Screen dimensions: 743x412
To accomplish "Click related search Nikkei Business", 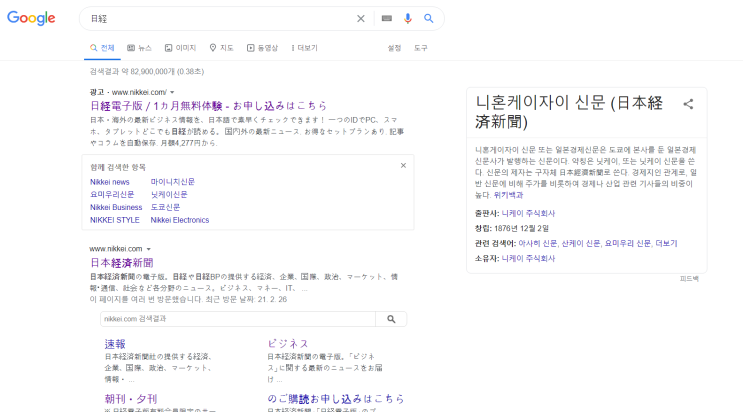I will coord(116,207).
